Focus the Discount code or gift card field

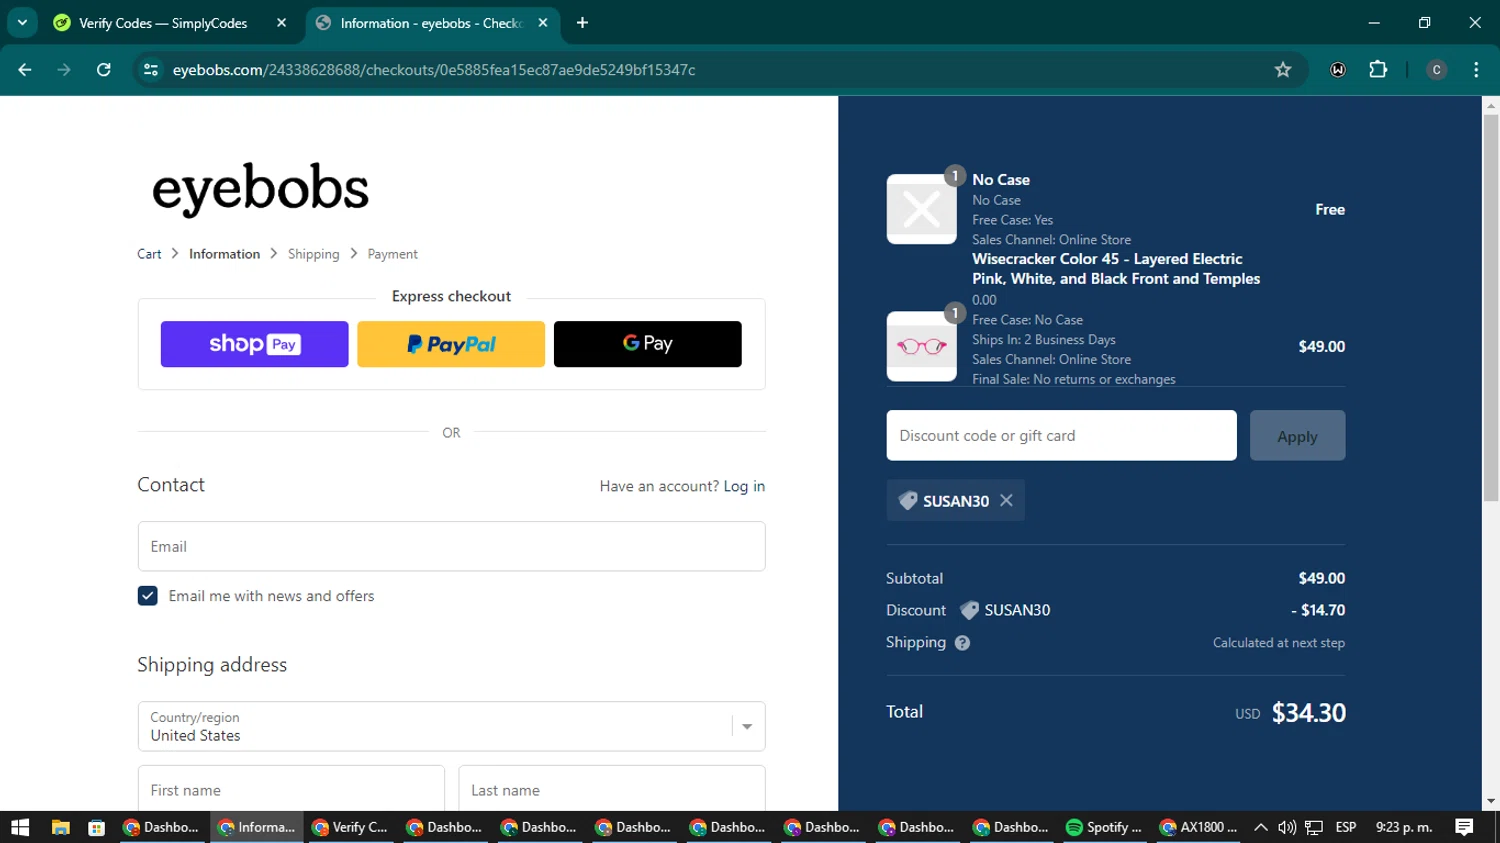1061,435
